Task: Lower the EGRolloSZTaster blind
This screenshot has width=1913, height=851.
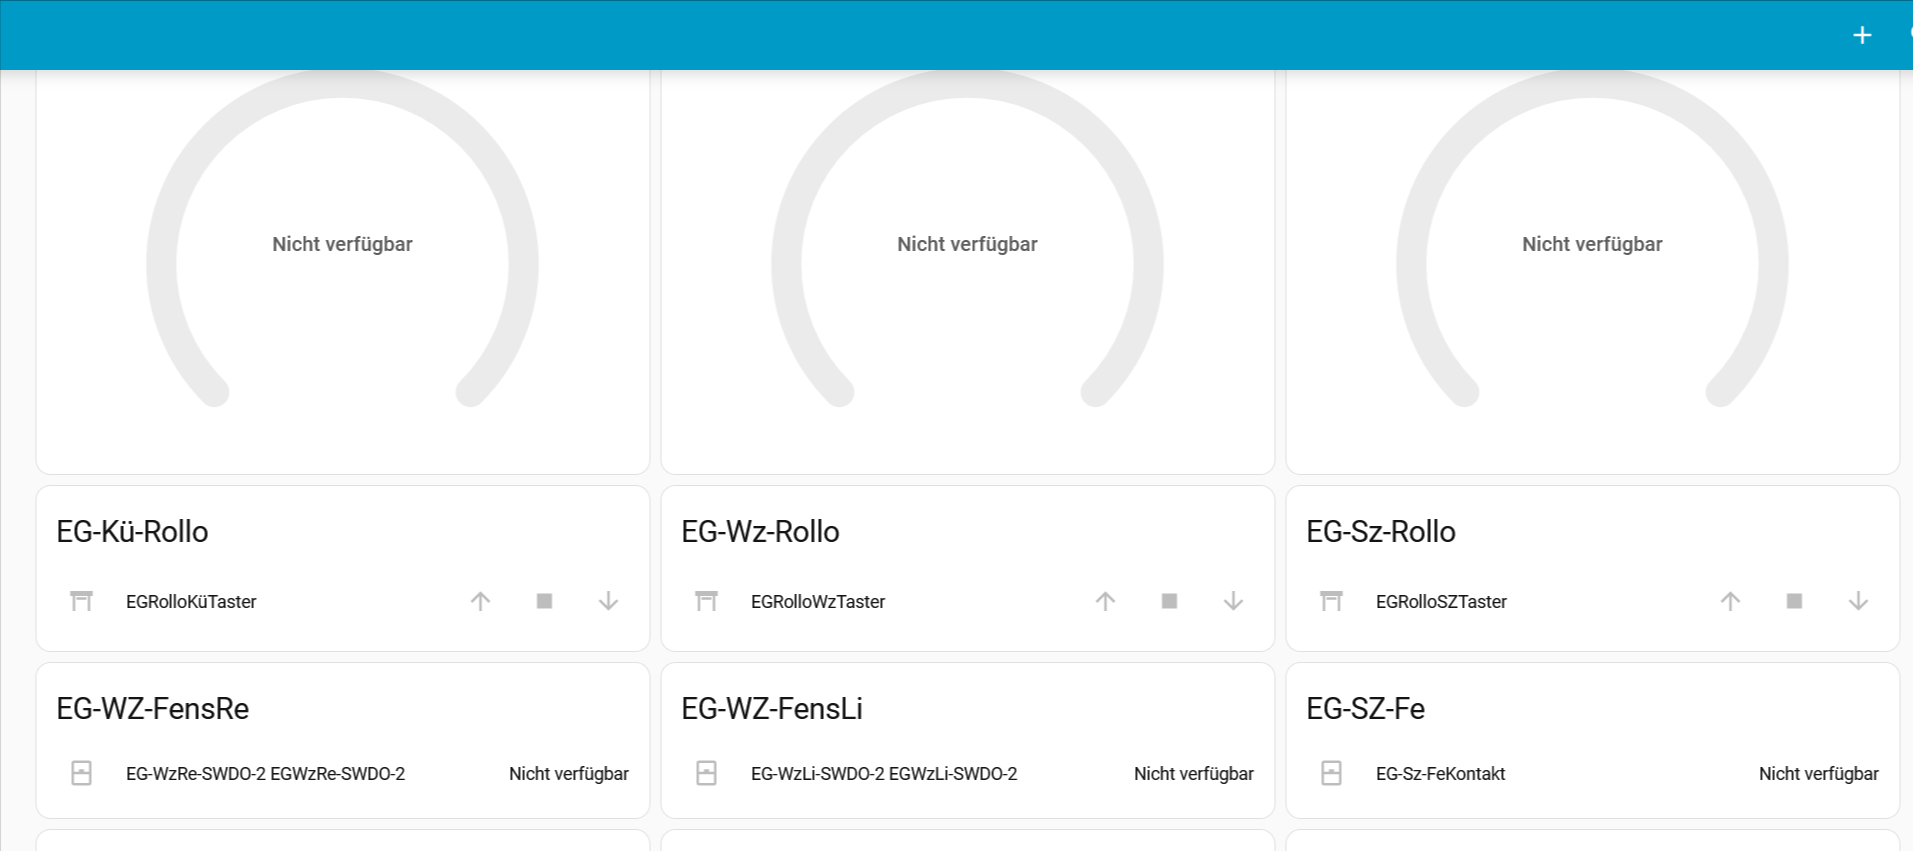Action: pyautogui.click(x=1858, y=601)
